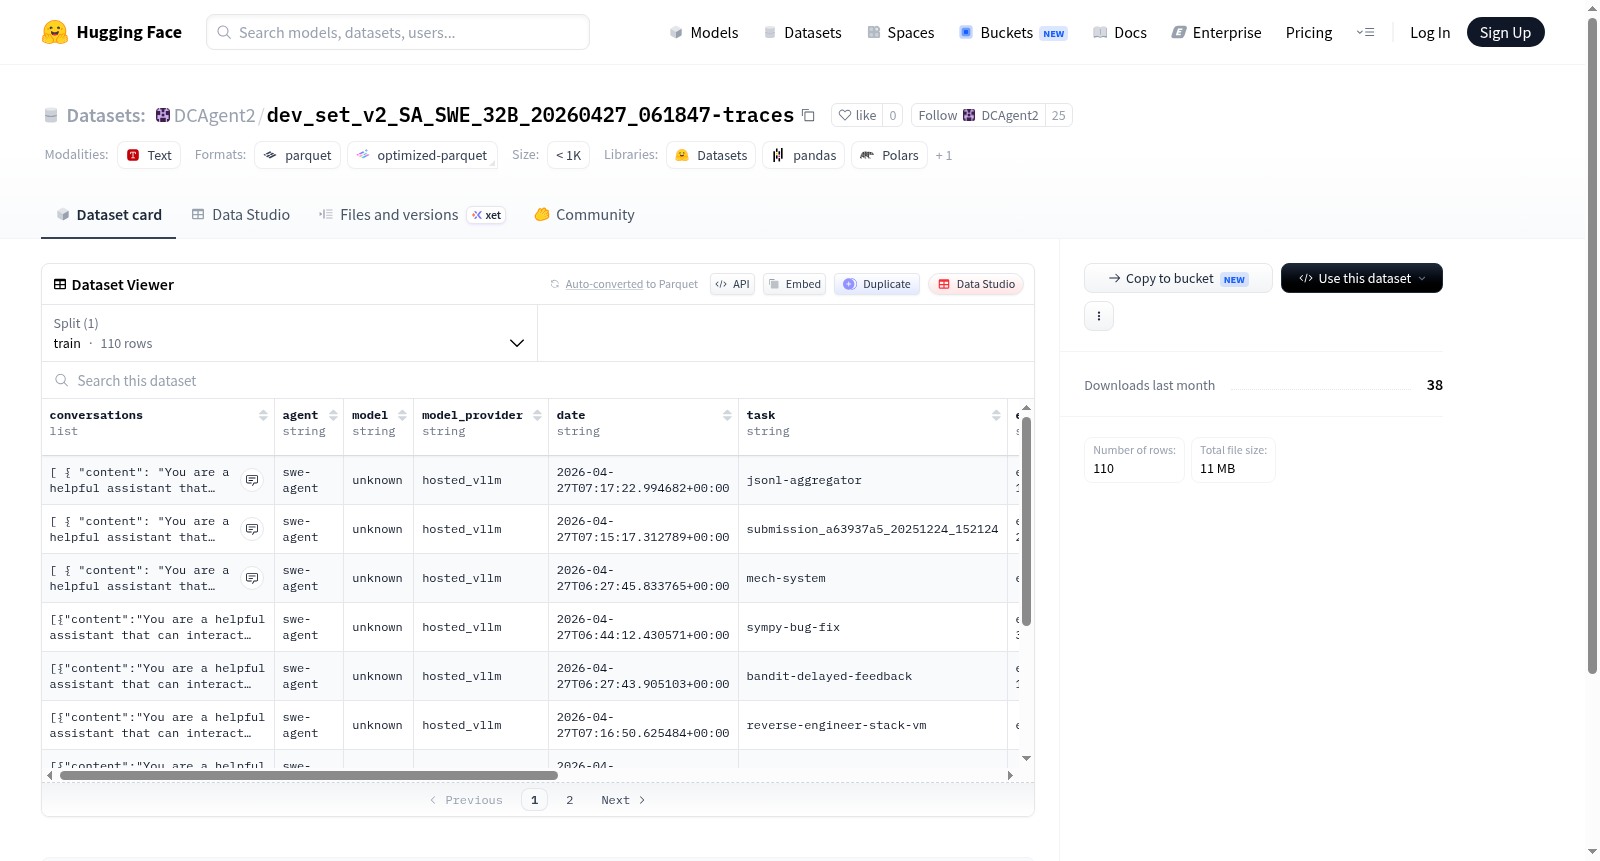Open conversation viewer for submission_a63937a5 row
This screenshot has width=1600, height=861.
[252, 529]
